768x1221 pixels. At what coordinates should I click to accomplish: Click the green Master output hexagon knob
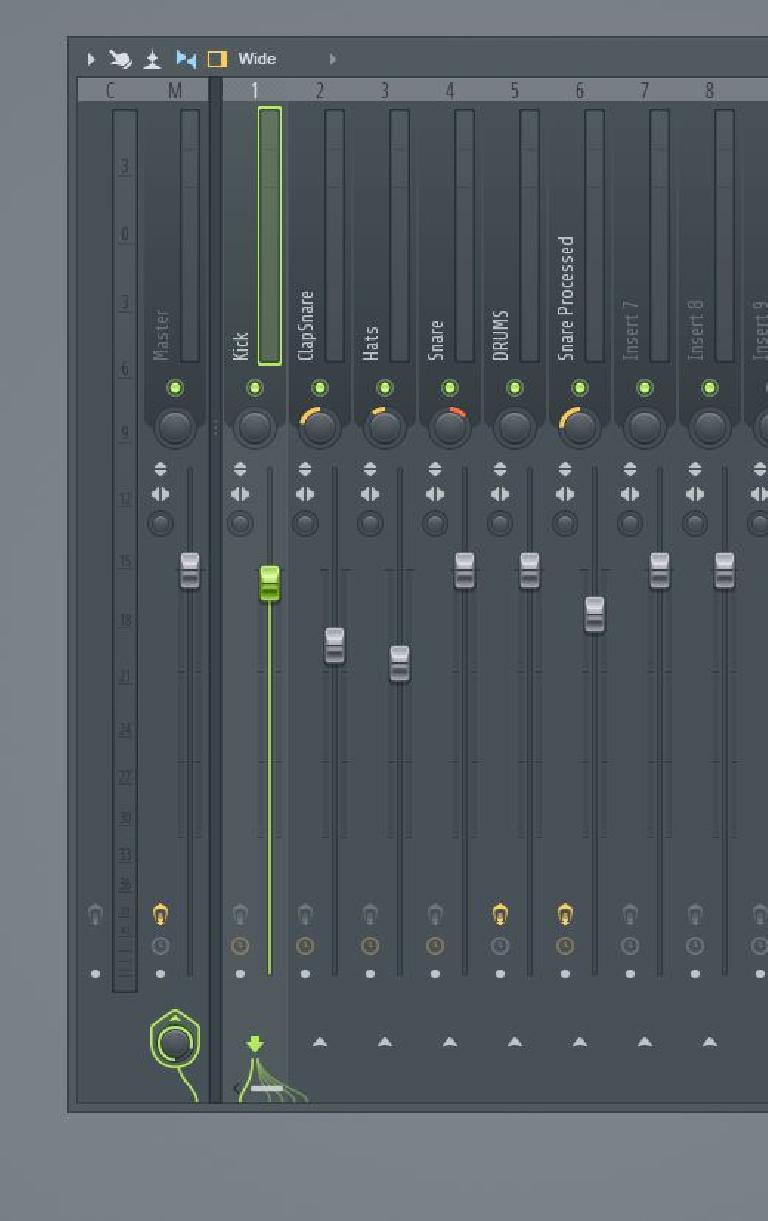tap(175, 1041)
